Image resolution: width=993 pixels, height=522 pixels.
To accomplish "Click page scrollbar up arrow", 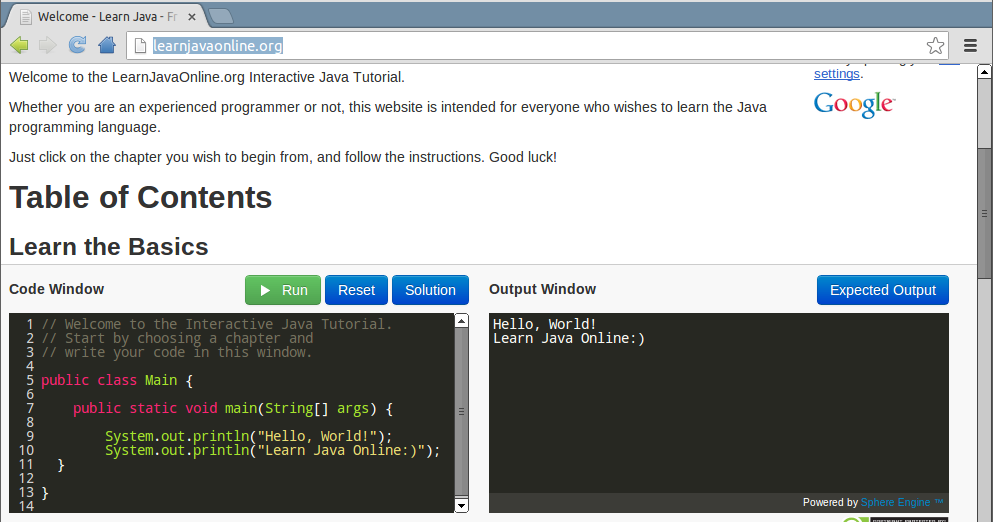I will [x=984, y=72].
